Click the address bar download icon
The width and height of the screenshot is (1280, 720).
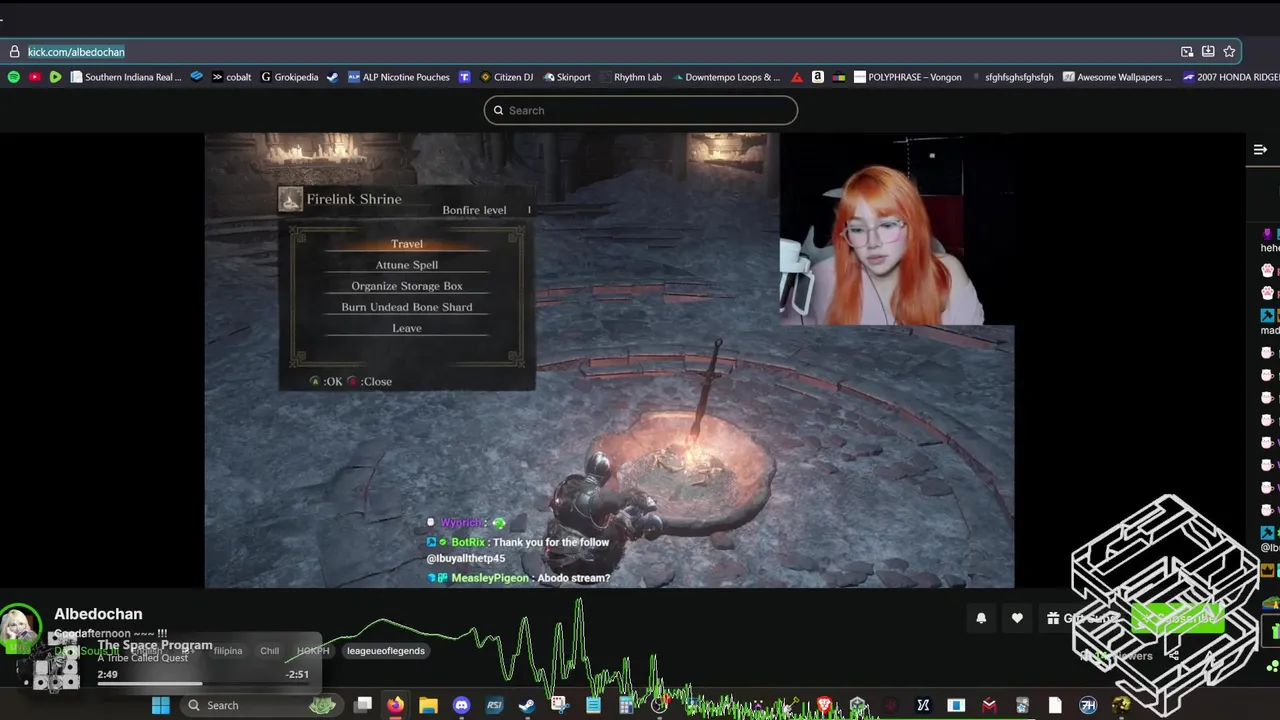pyautogui.click(x=1208, y=52)
